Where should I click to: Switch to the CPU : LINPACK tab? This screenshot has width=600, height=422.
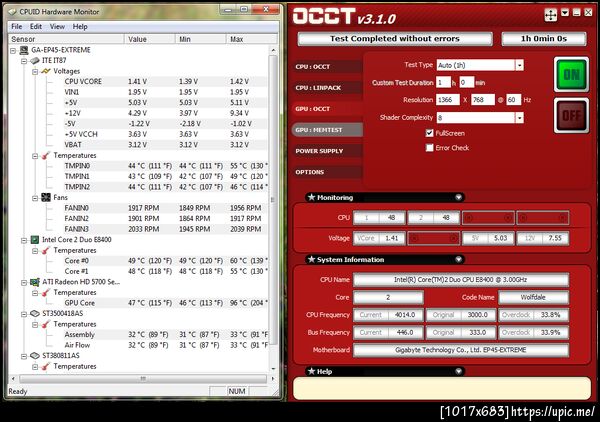pyautogui.click(x=328, y=88)
